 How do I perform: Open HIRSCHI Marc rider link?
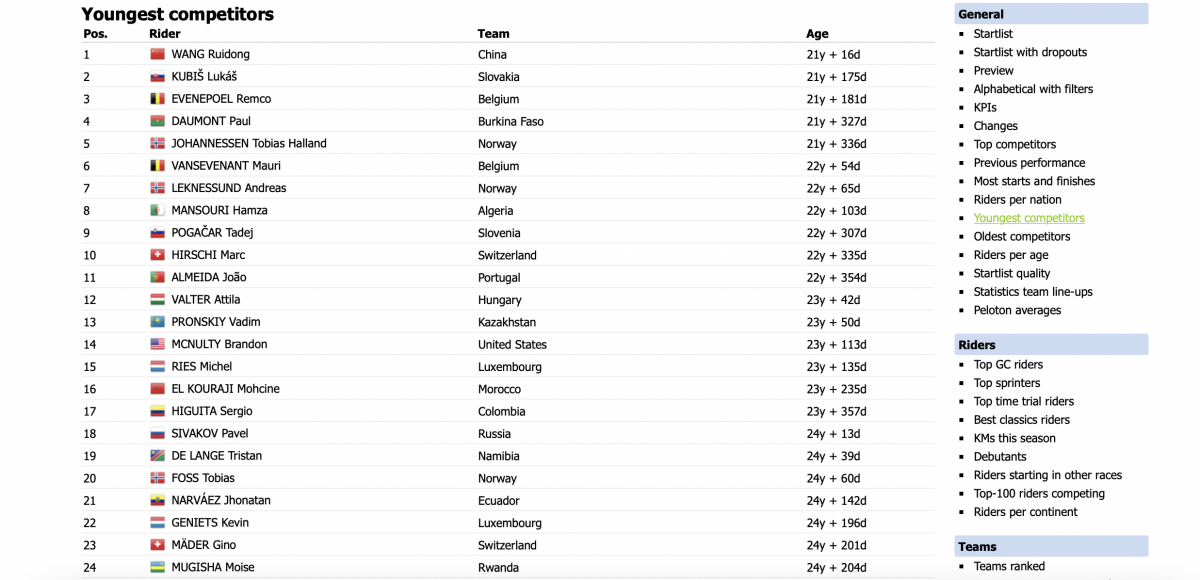(208, 255)
